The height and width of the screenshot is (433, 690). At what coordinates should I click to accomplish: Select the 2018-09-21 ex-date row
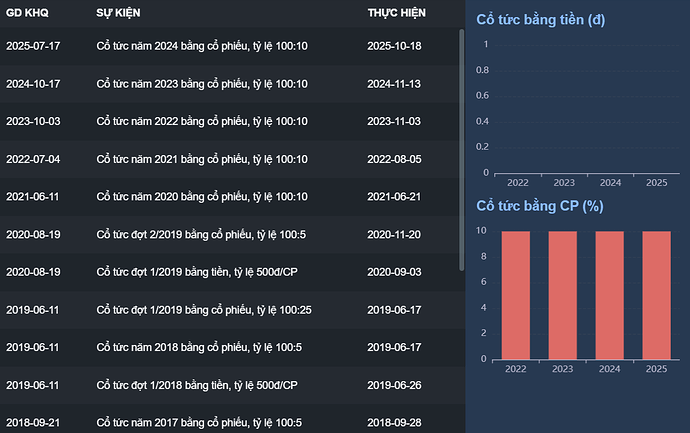pyautogui.click(x=33, y=423)
